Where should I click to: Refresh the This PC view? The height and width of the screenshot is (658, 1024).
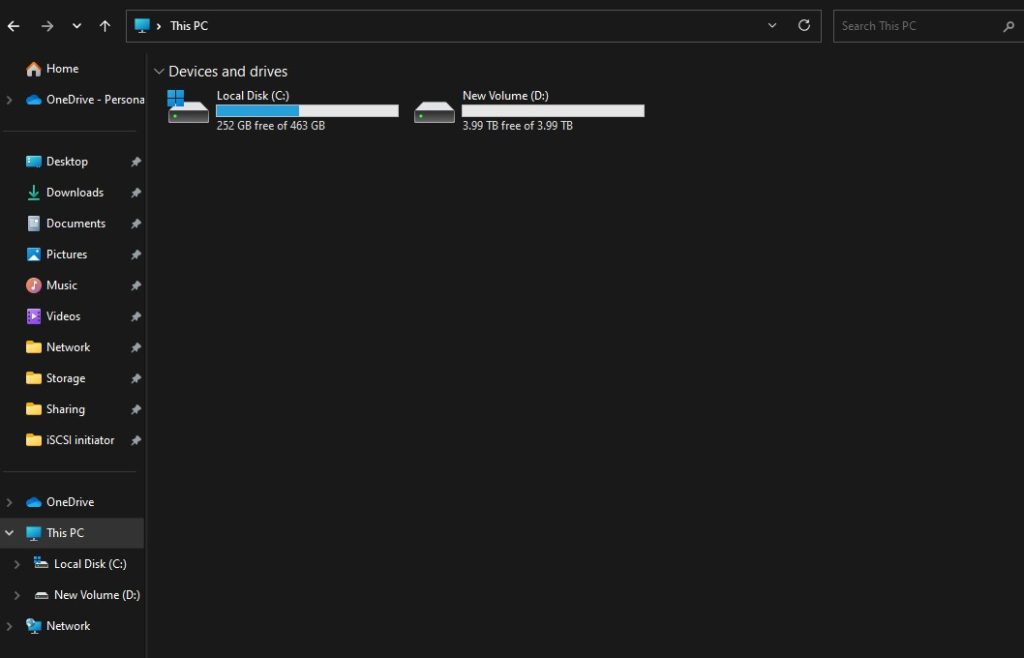coord(804,25)
